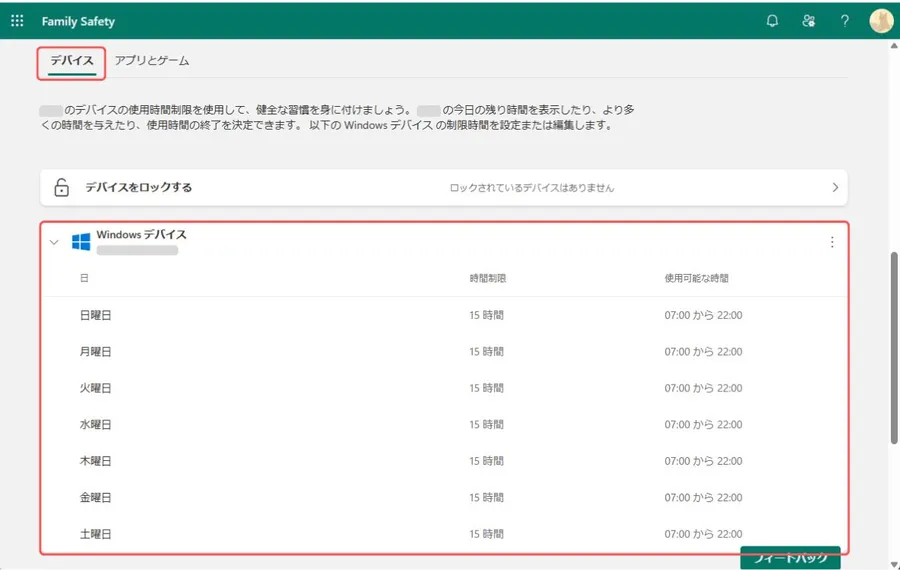Switch to the アプリとゲーム tab
900x570 pixels.
[151, 61]
